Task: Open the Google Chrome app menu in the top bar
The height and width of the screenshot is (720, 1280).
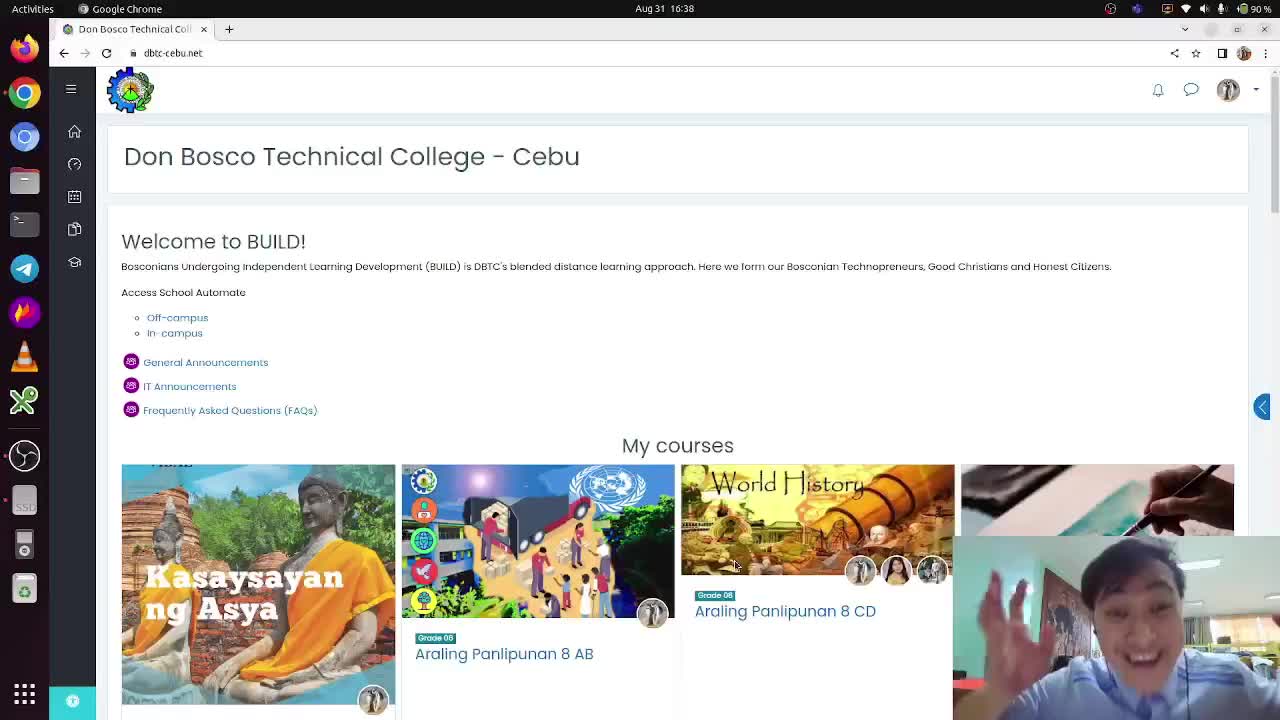Action: point(120,8)
